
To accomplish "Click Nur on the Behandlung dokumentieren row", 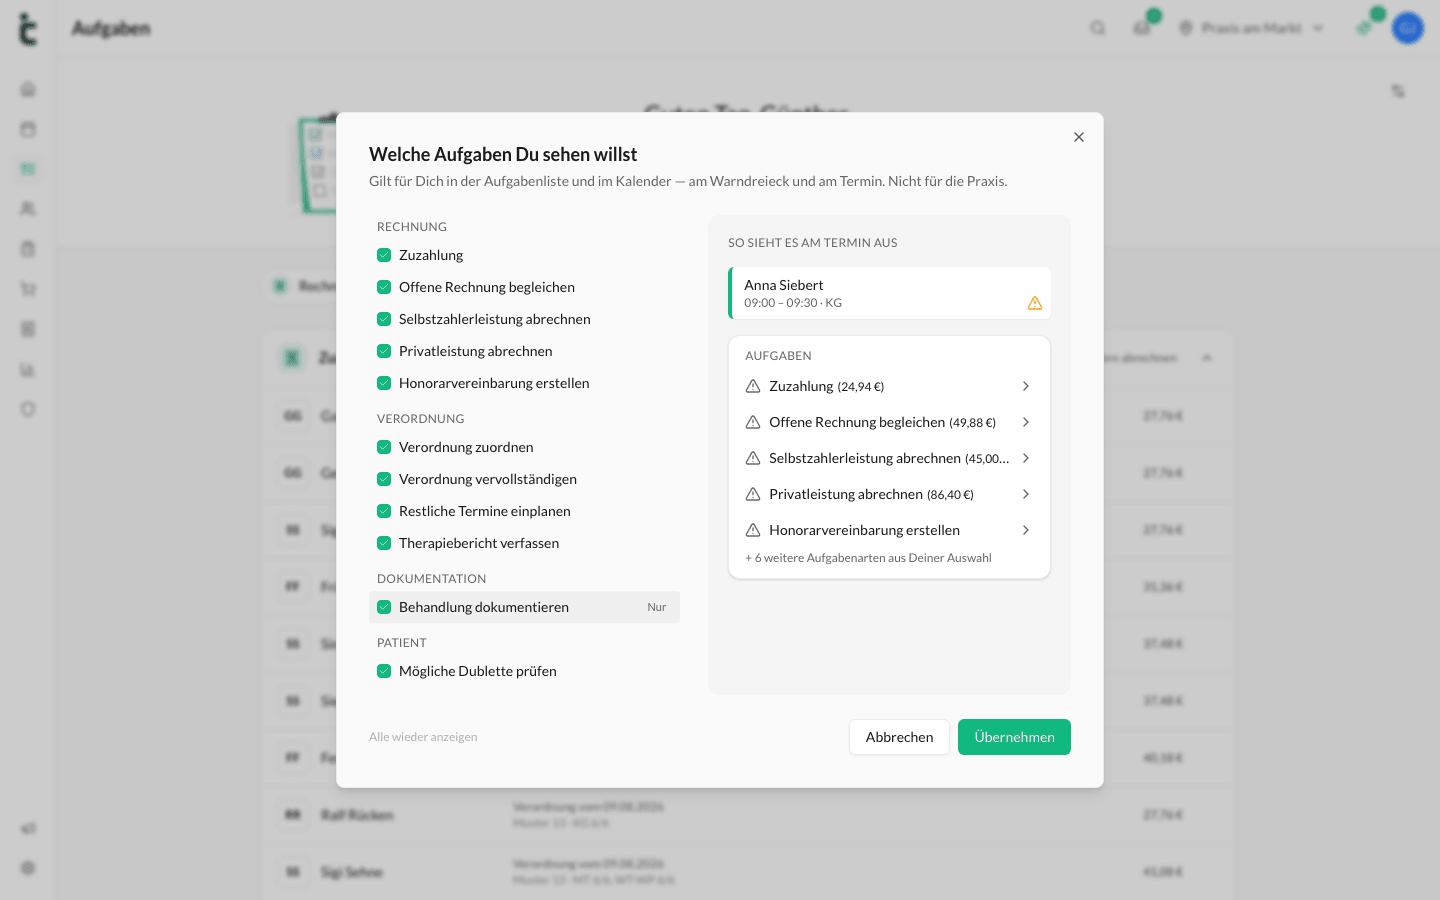I will (x=657, y=607).
